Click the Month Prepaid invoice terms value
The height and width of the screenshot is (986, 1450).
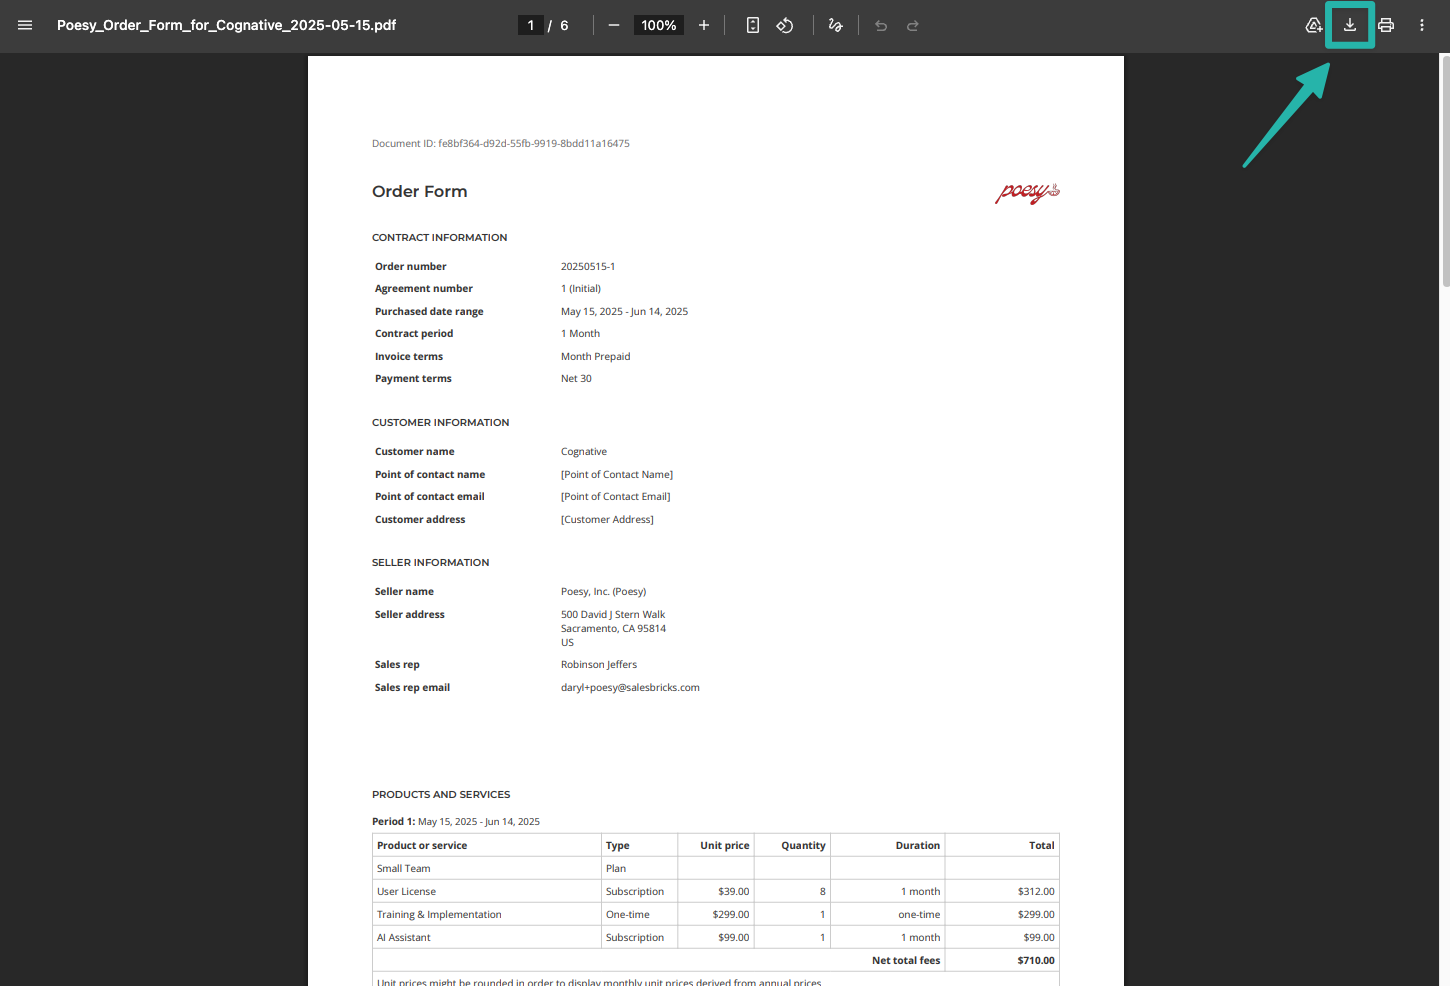[596, 357]
